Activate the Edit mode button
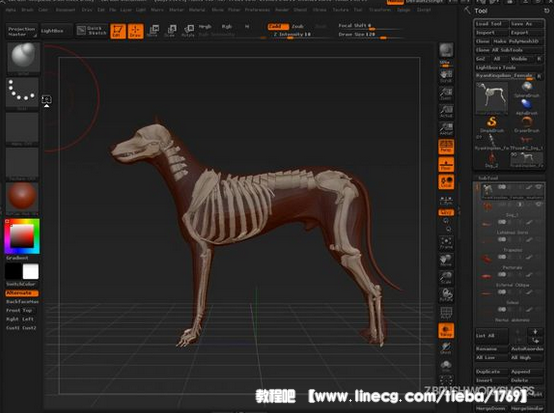The width and height of the screenshot is (554, 413). point(118,31)
